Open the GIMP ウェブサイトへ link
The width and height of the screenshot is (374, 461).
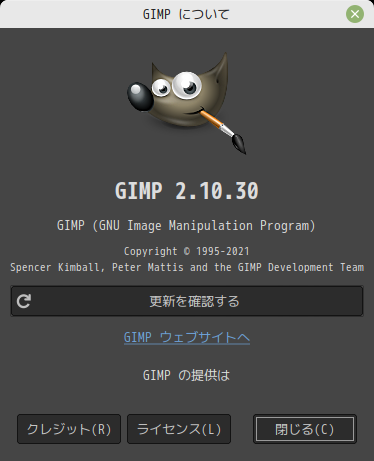[187, 337]
